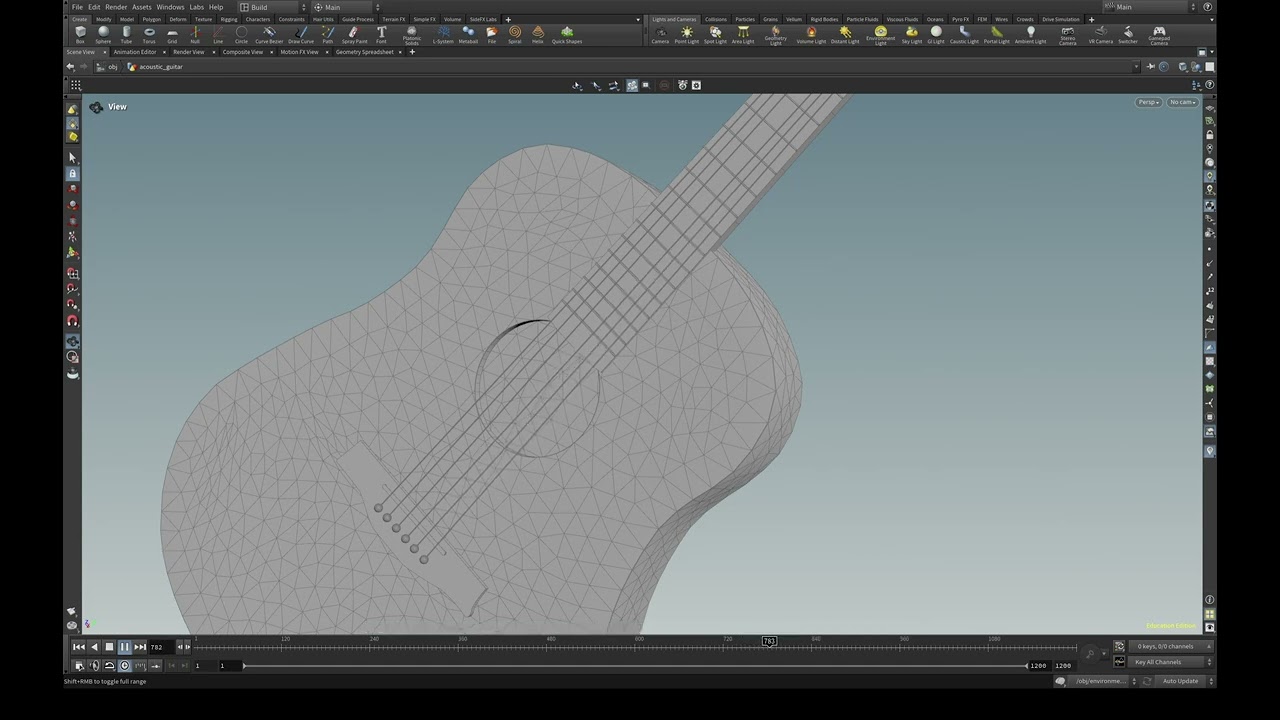Select the Switcher shelf tool
This screenshot has width=1280, height=720.
pyautogui.click(x=1128, y=35)
